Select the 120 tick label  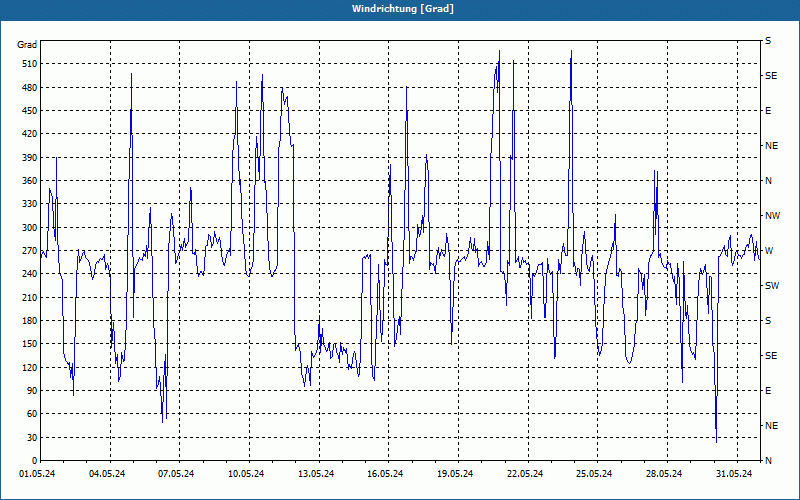click(x=31, y=367)
